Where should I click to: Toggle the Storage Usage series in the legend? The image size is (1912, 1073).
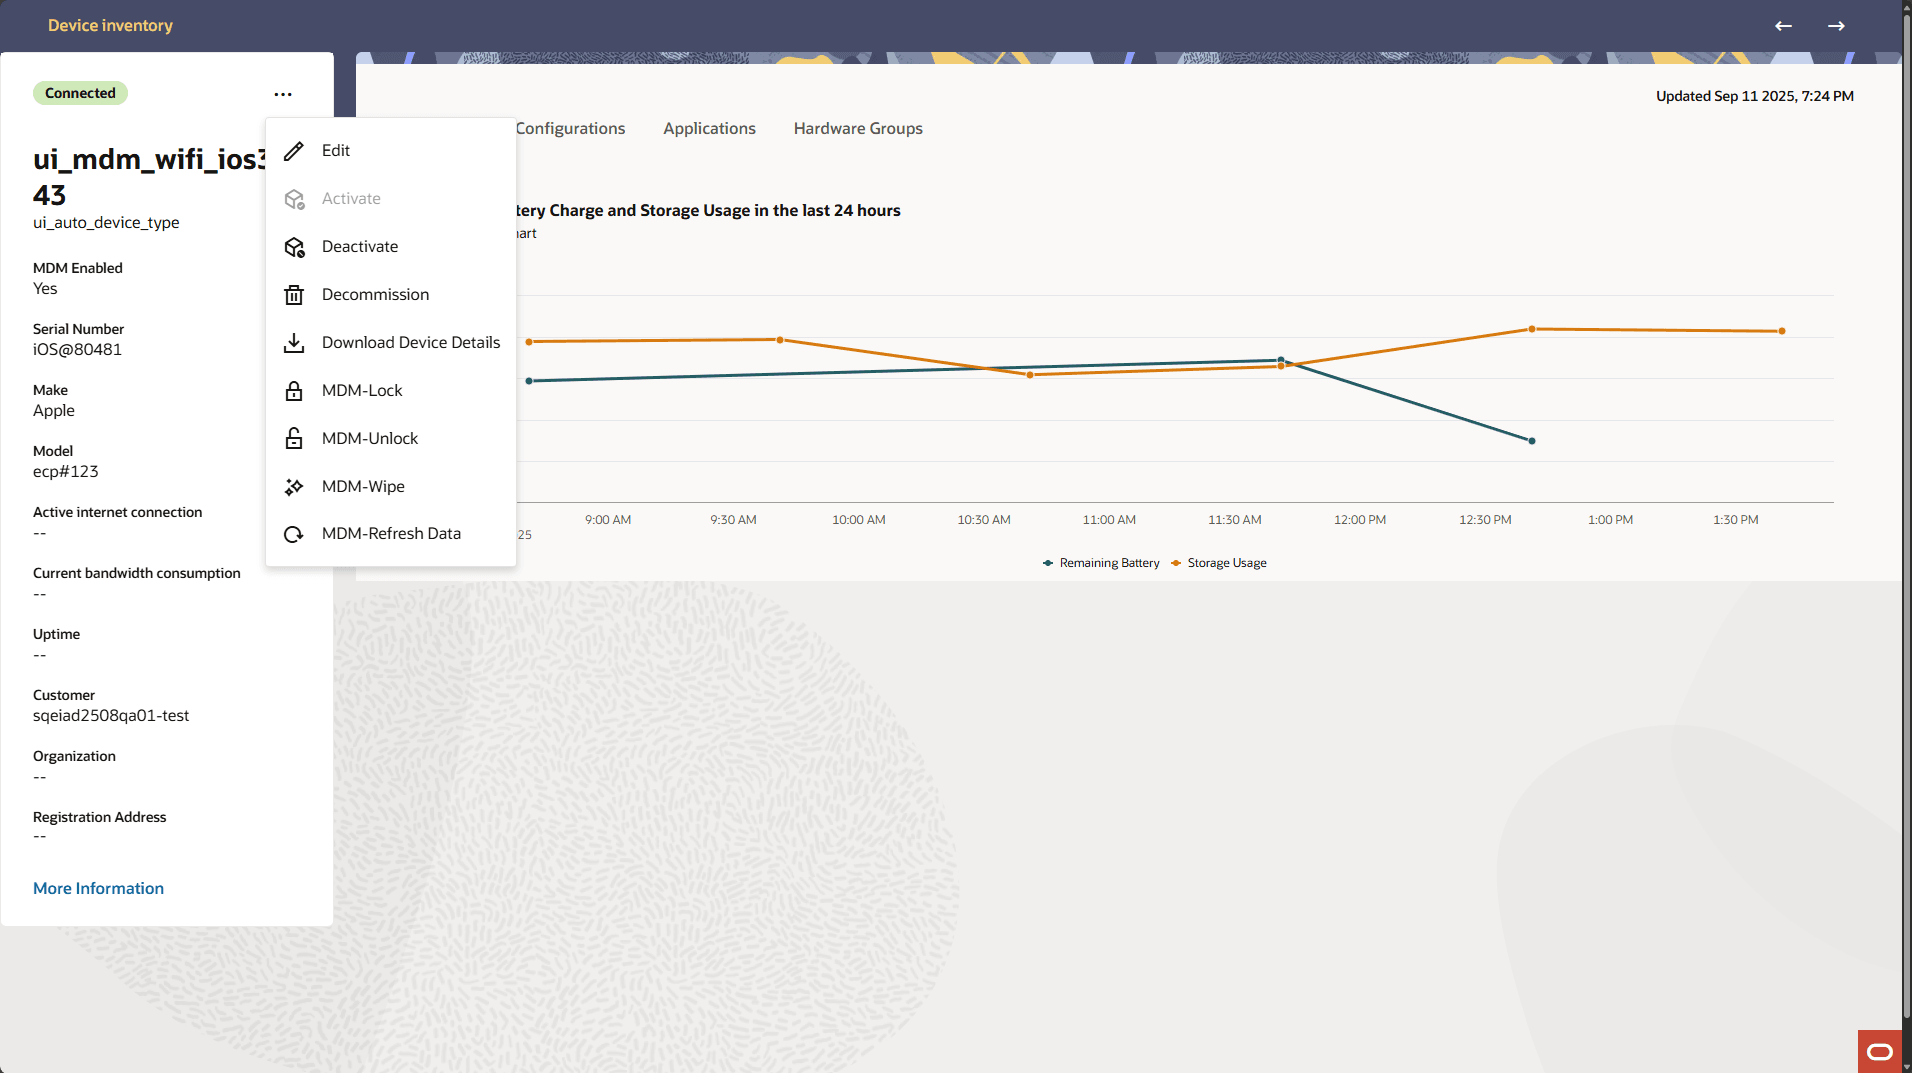(1219, 562)
